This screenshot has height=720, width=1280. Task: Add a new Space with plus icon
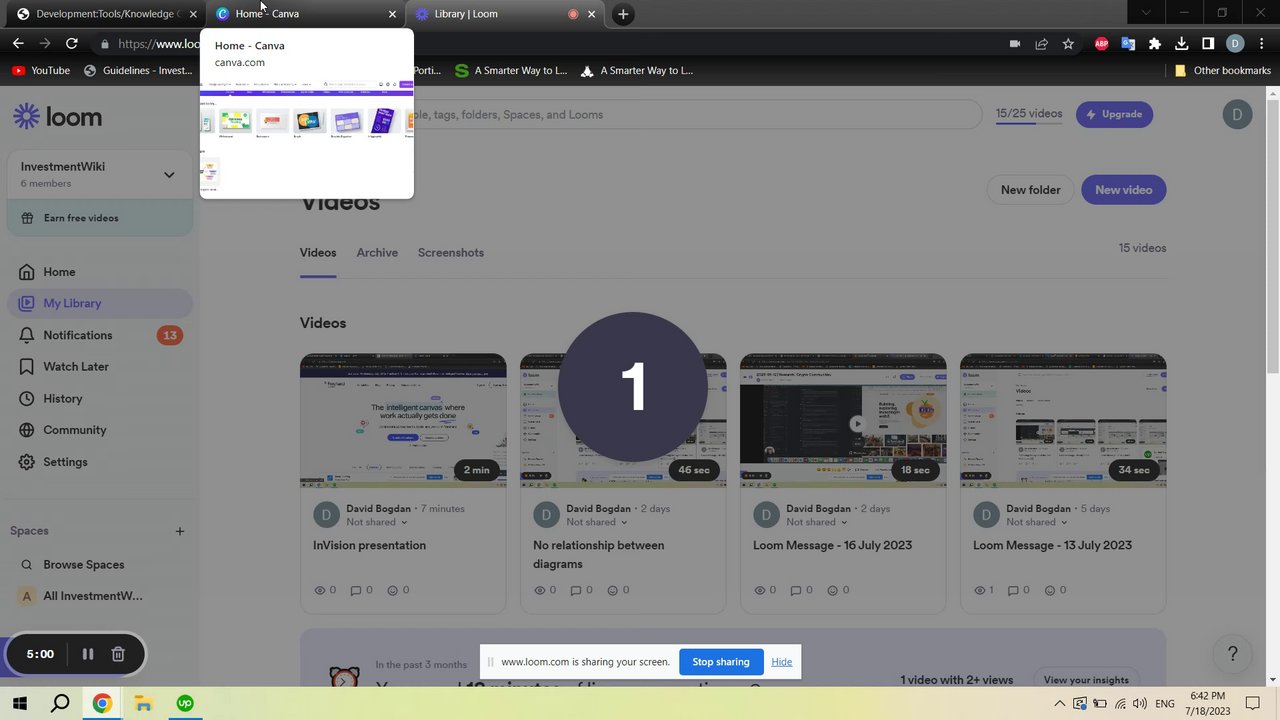click(180, 531)
